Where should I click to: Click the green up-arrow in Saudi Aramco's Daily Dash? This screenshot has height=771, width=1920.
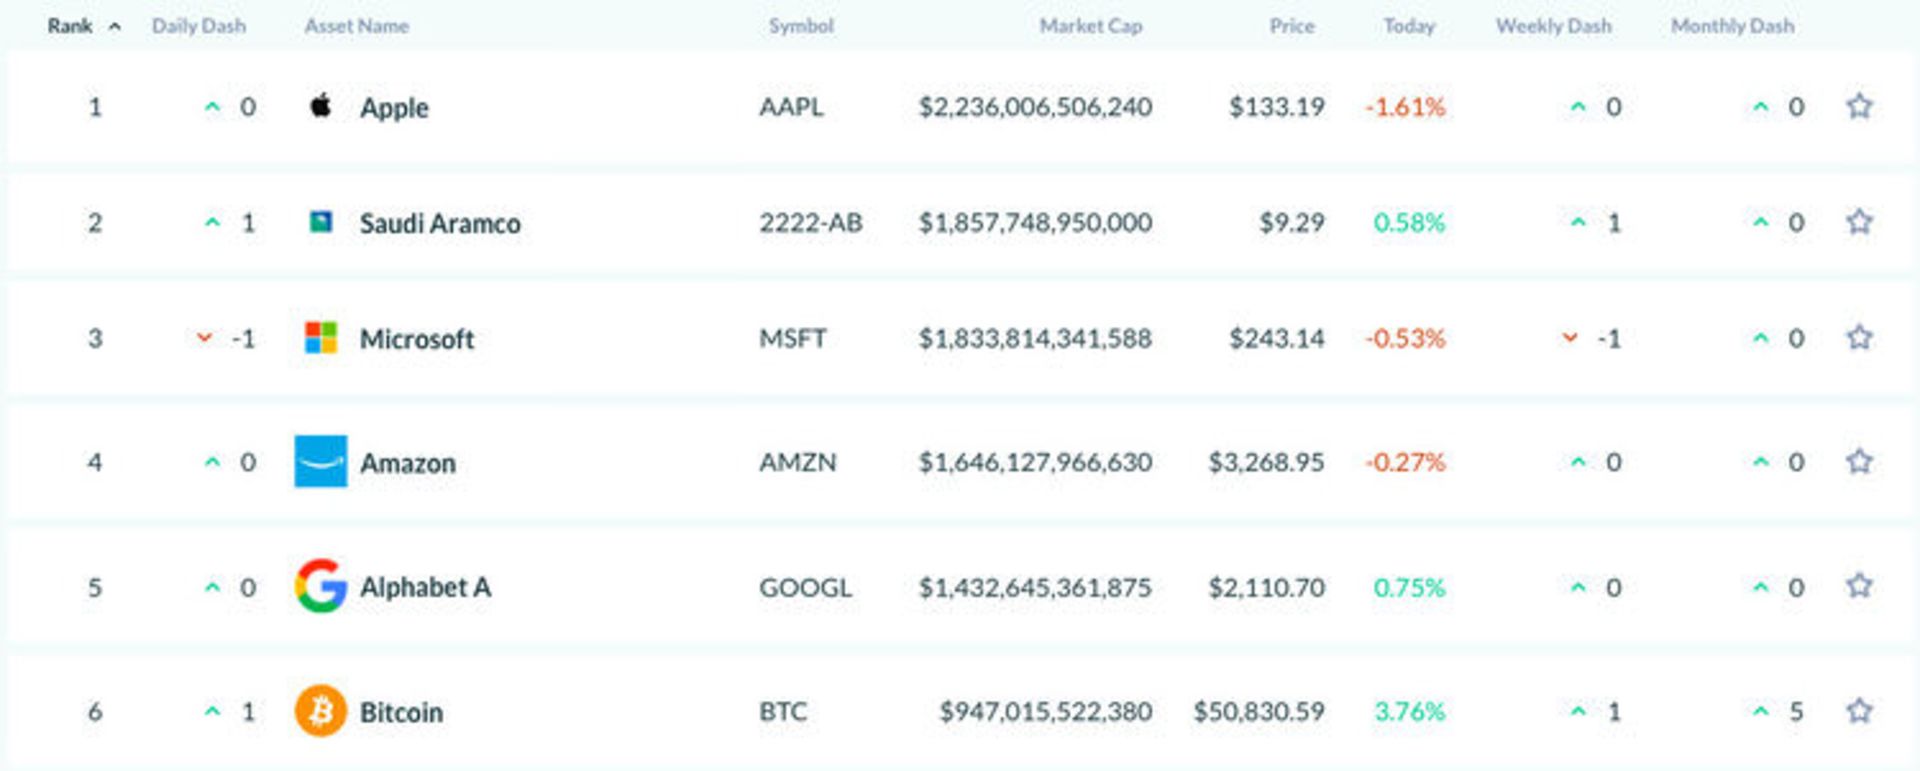tap(211, 222)
